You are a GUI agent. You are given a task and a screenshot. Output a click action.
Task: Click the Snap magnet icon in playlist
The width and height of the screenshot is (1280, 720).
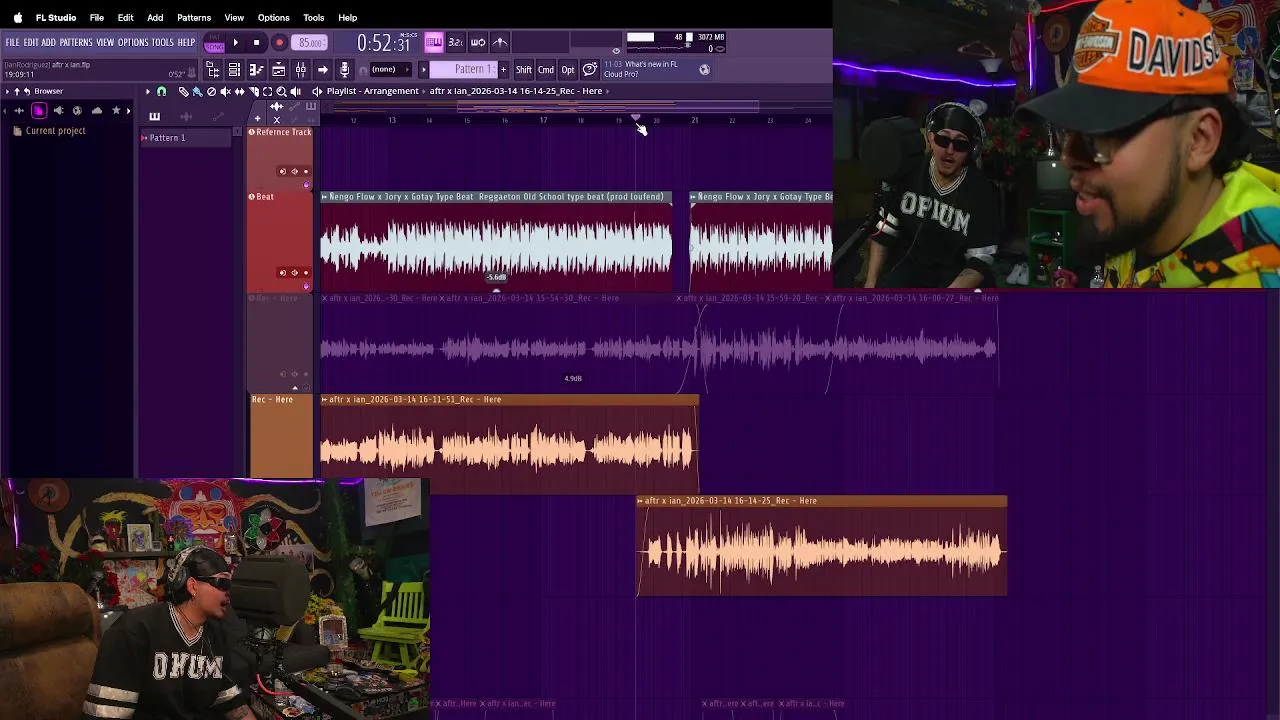pos(161,91)
